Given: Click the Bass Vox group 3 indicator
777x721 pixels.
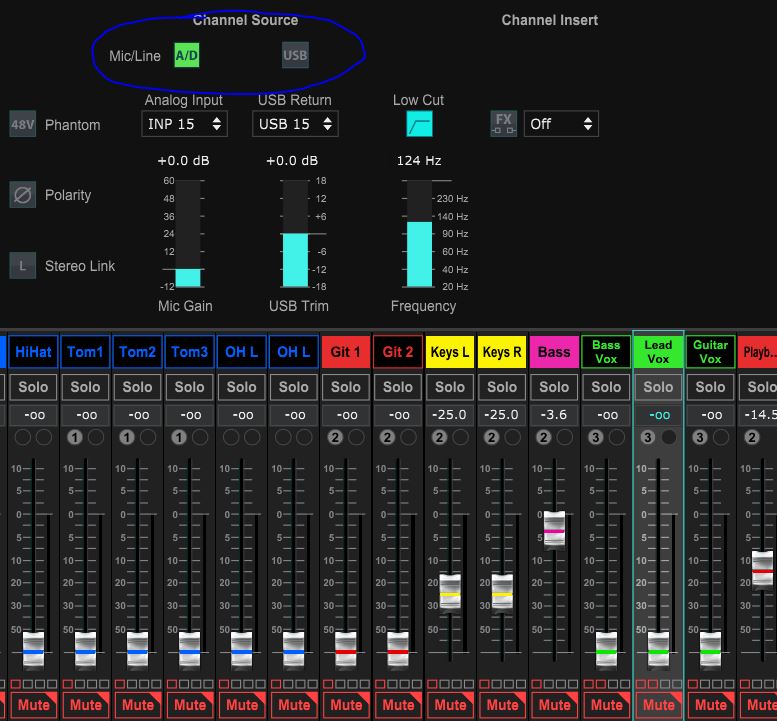Looking at the screenshot, I should click(596, 437).
